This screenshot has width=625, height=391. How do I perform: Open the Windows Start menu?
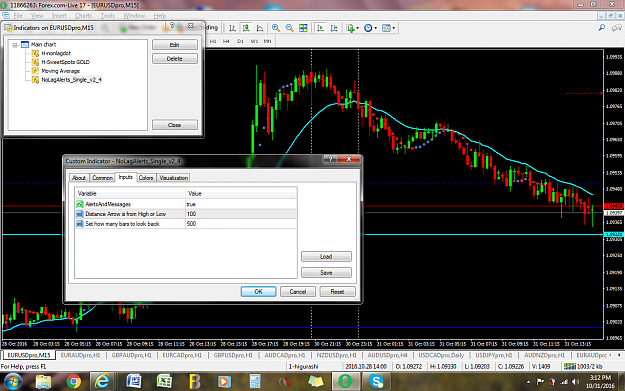[x=13, y=381]
